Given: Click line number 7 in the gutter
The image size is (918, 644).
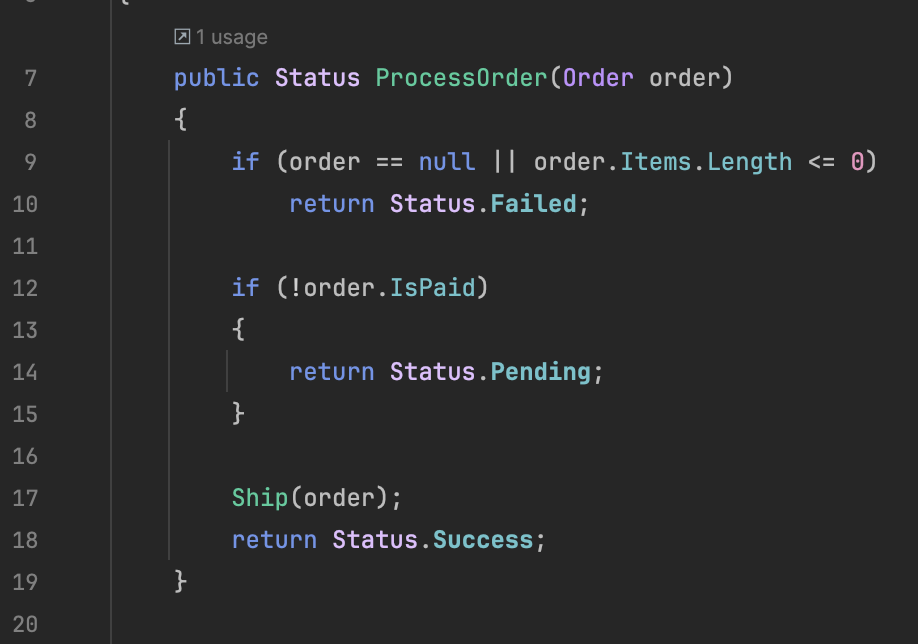Looking at the screenshot, I should pos(31,78).
